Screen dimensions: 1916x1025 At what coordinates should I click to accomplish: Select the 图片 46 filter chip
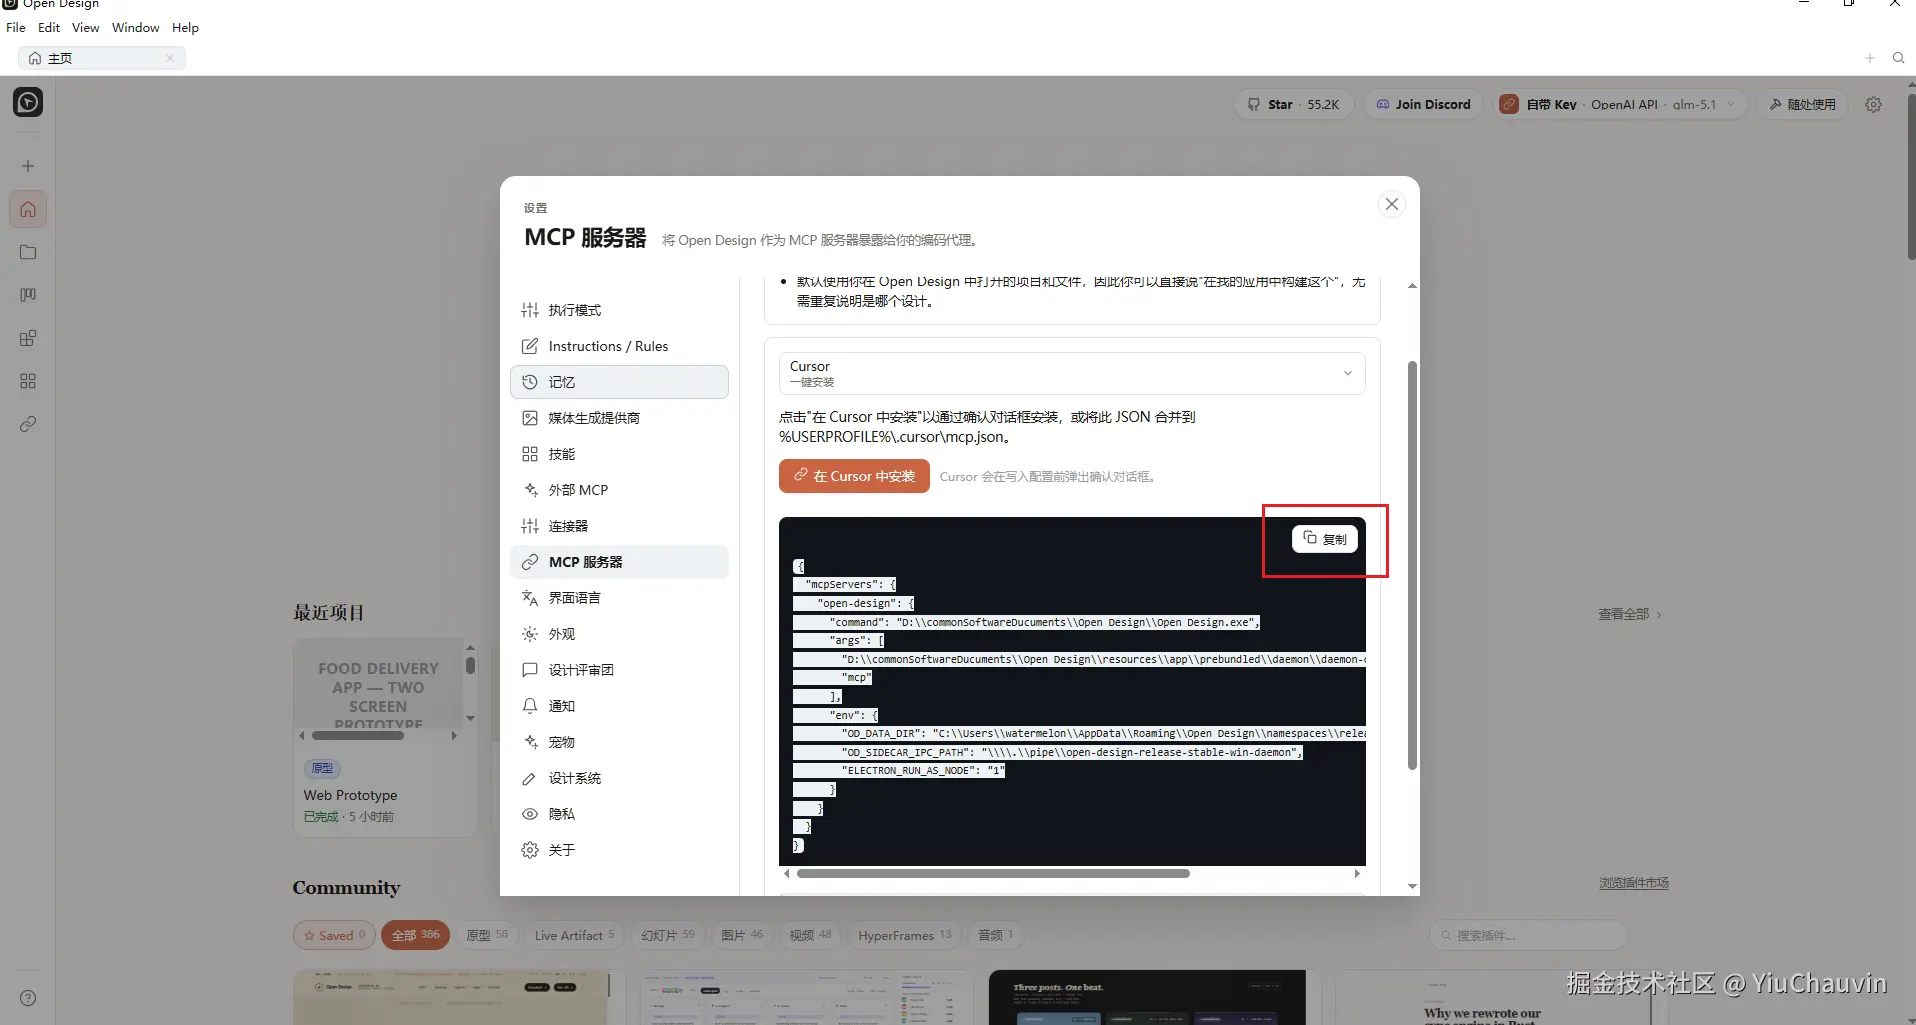[742, 935]
